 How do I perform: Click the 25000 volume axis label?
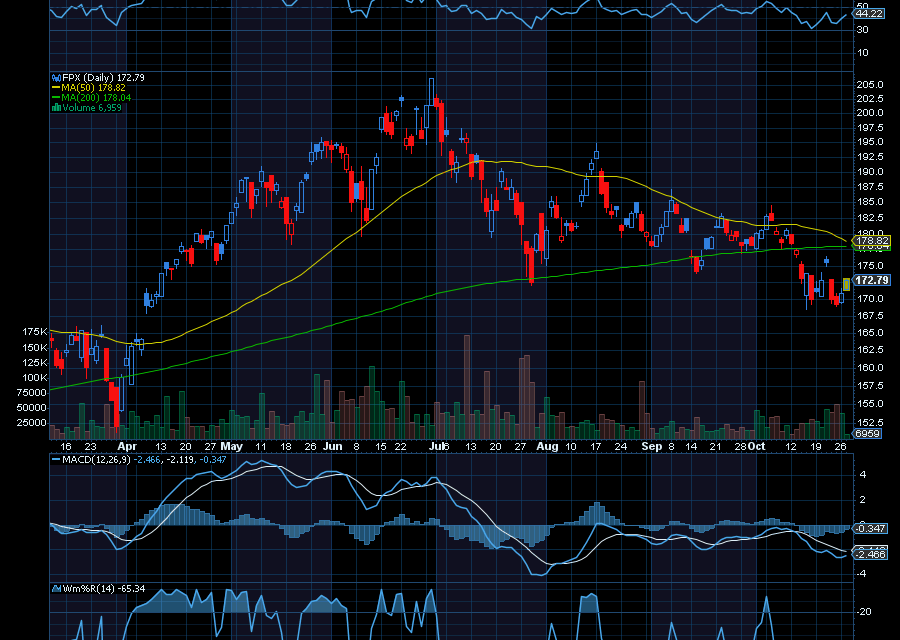tap(32, 423)
